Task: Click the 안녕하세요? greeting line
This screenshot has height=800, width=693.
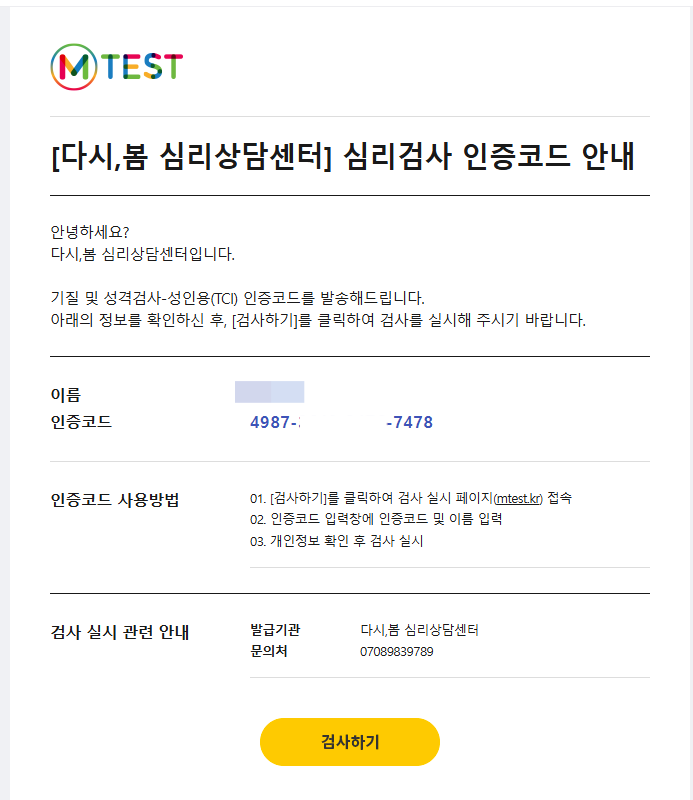Action: tap(90, 232)
